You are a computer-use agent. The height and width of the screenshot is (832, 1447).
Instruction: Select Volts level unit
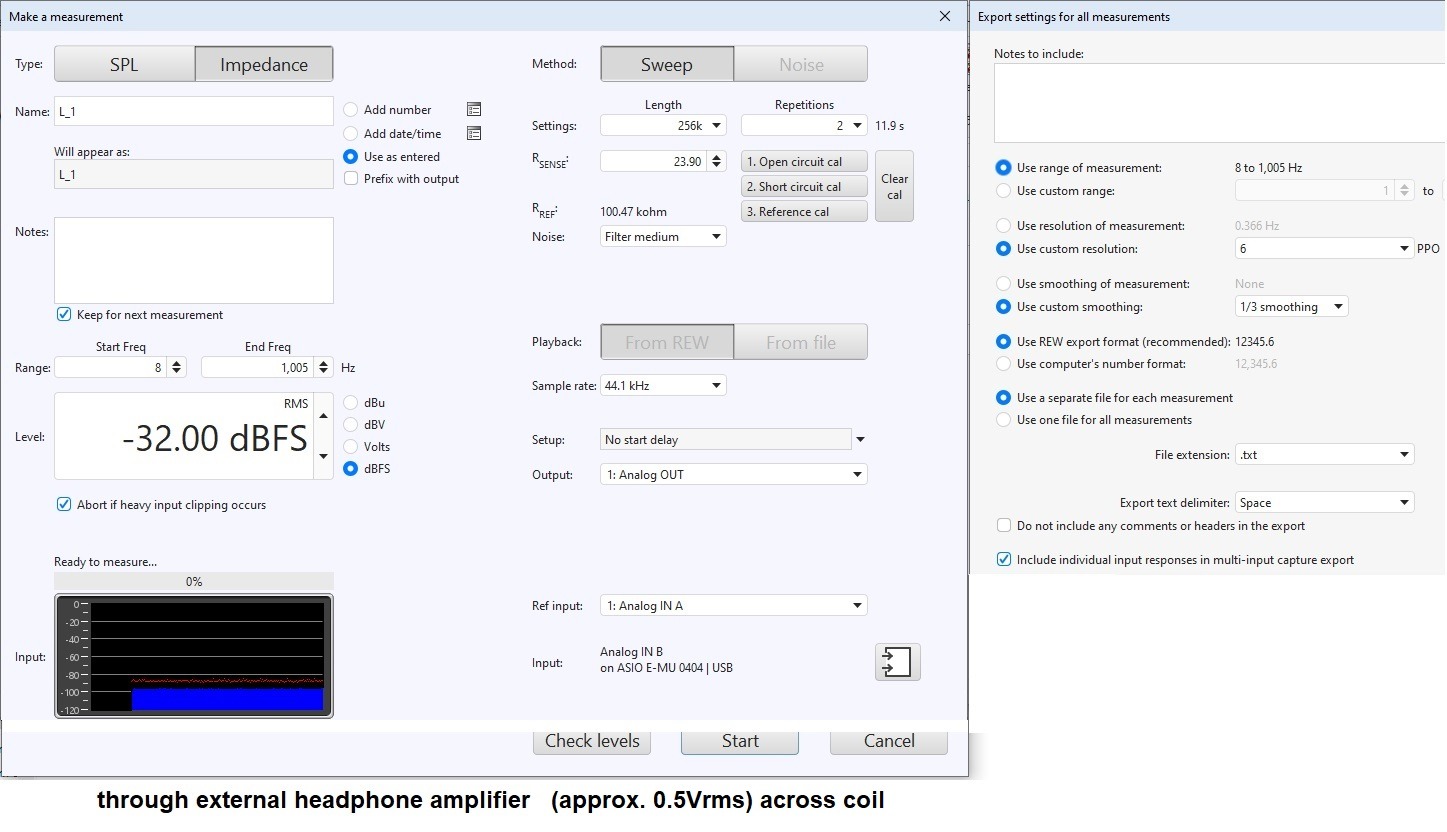(x=350, y=447)
